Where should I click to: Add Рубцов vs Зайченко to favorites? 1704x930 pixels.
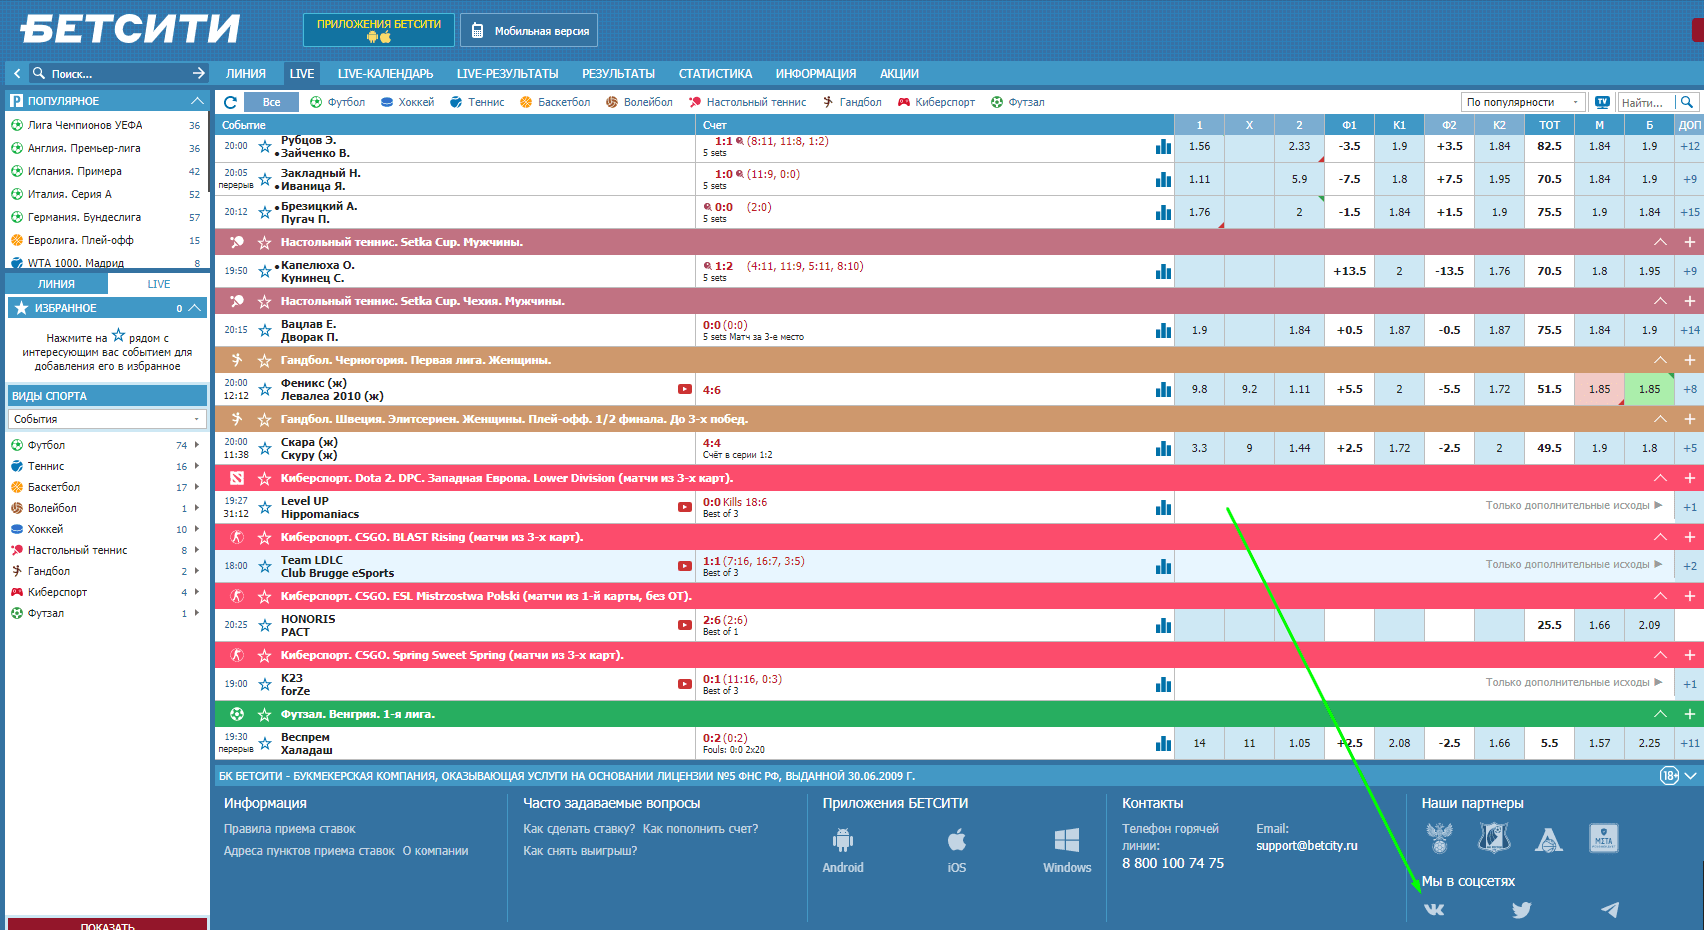pyautogui.click(x=265, y=147)
